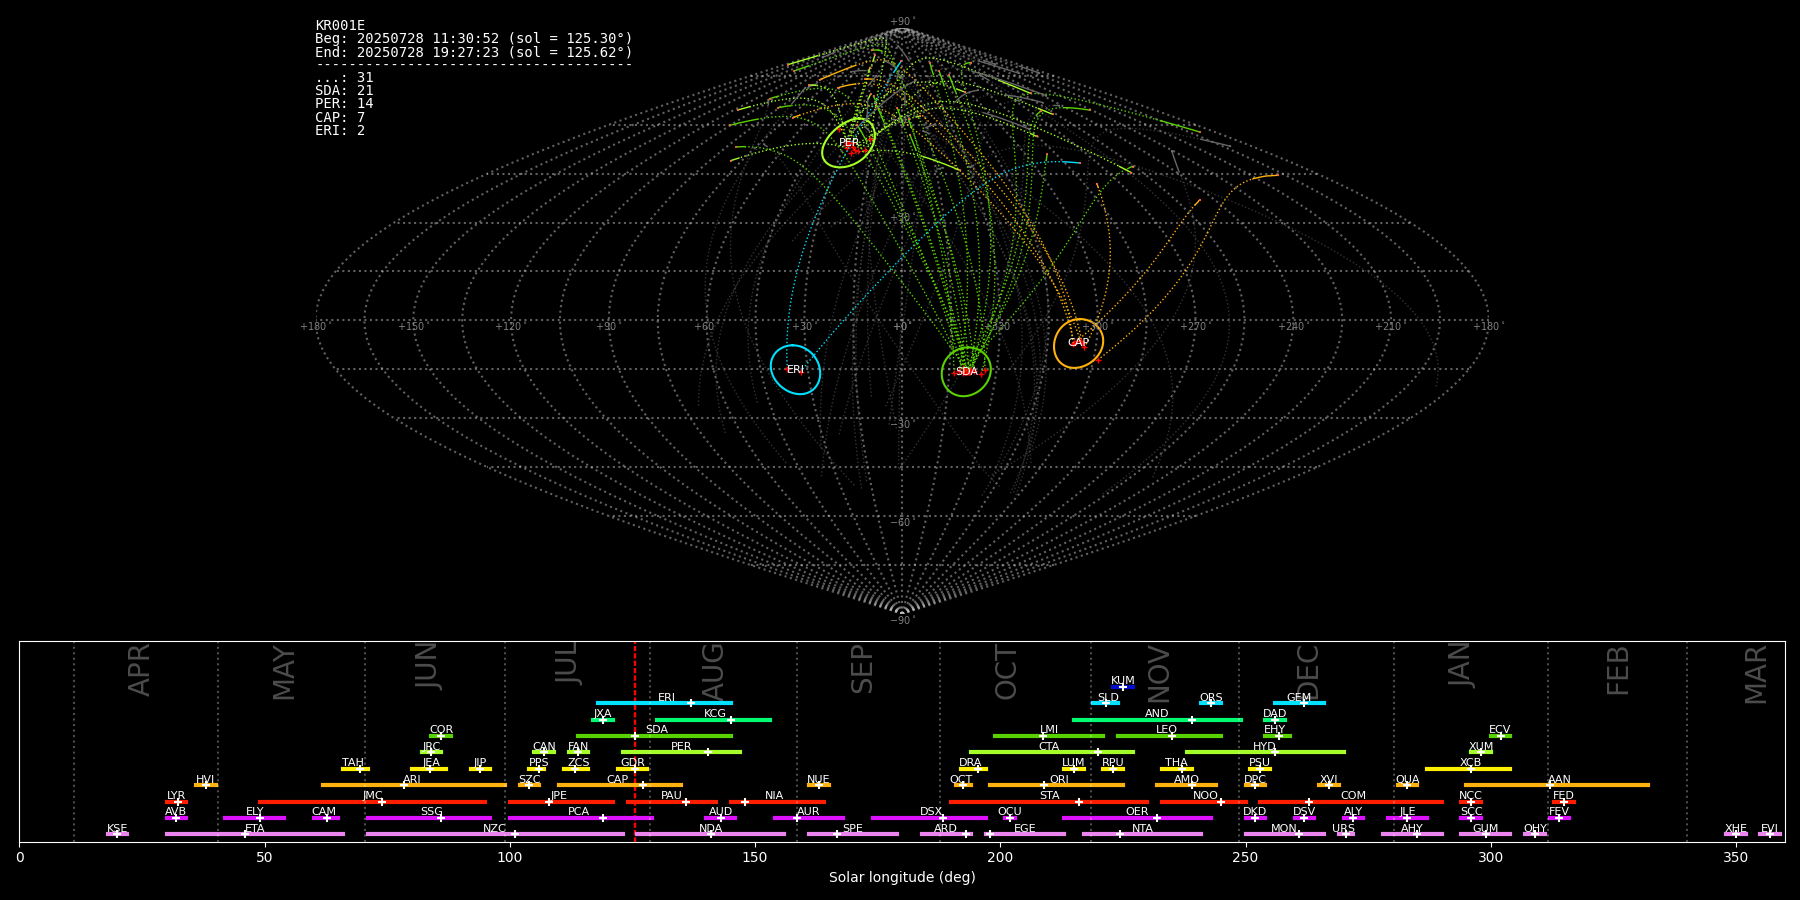Click the pink NZC bar in timeline
The width and height of the screenshot is (1800, 900).
(x=495, y=834)
